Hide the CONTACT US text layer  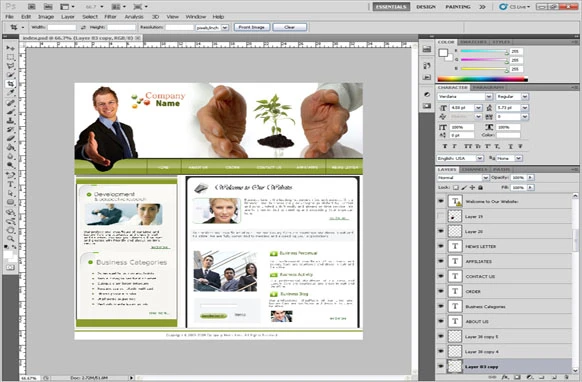tap(441, 276)
